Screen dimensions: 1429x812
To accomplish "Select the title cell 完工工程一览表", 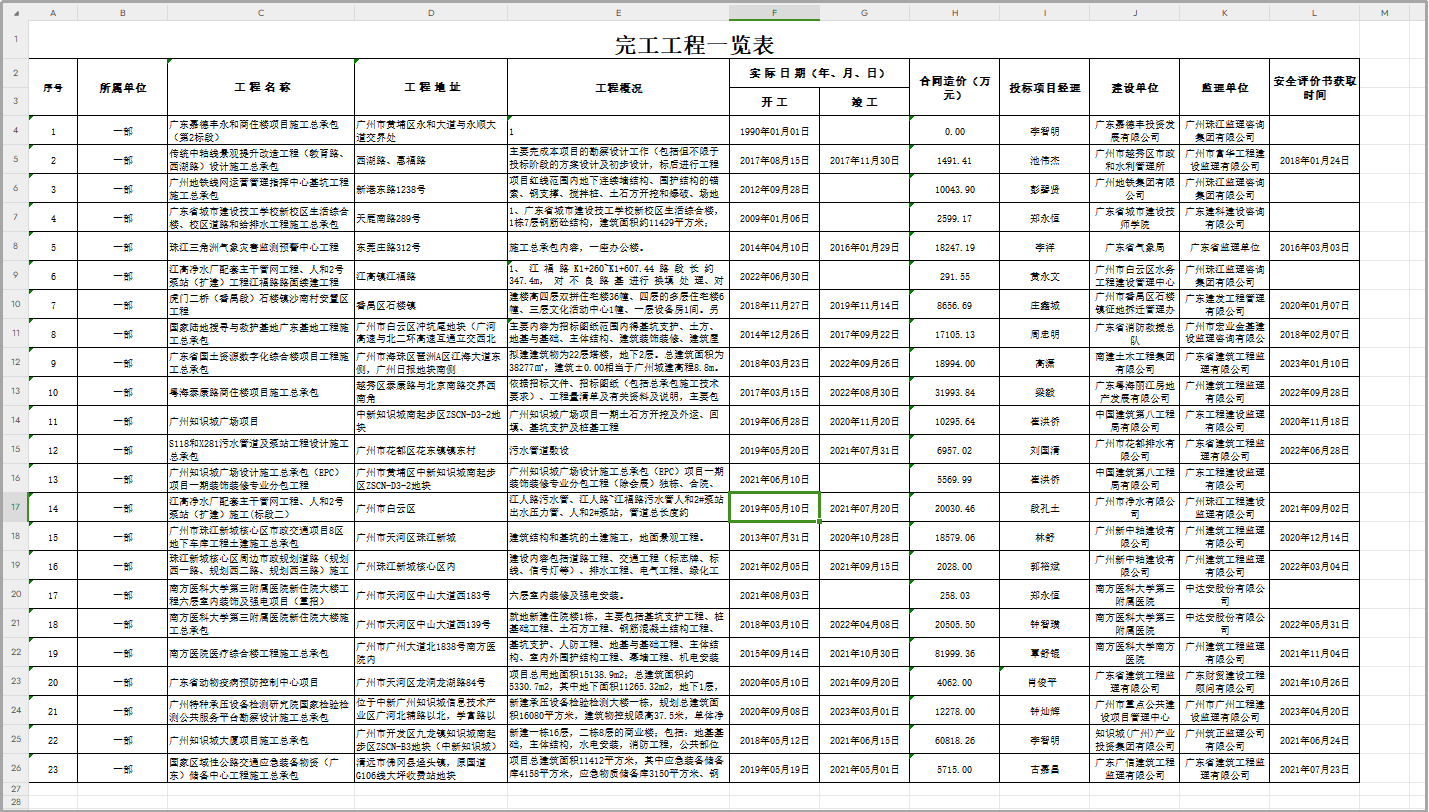I will tap(694, 44).
